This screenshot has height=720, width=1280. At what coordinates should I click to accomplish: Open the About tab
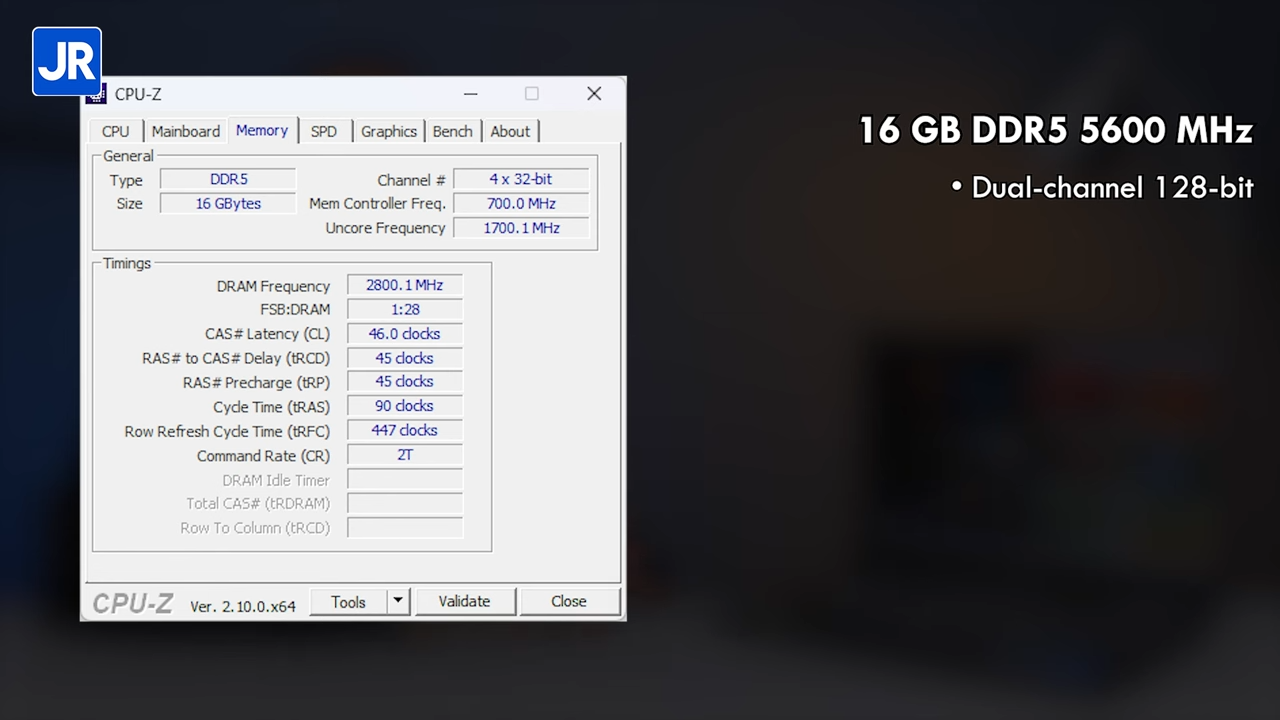[x=510, y=131]
